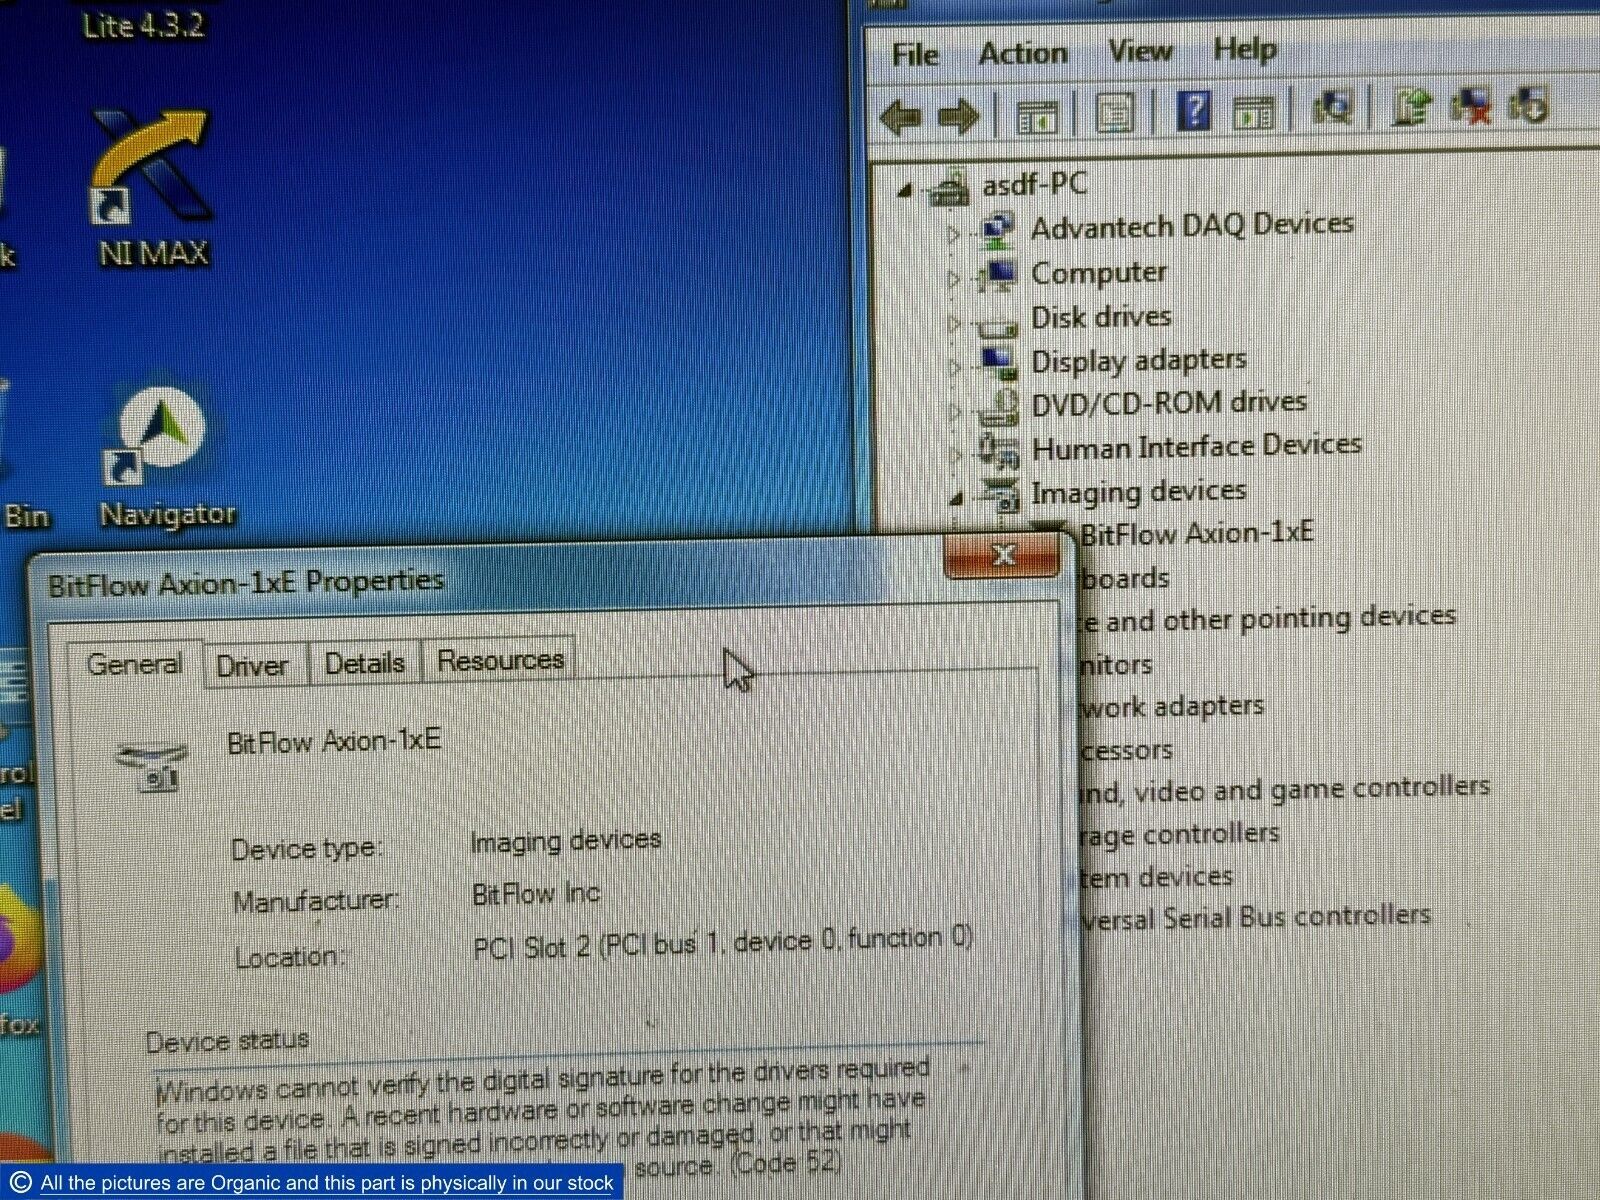Click the Uninstall device toolbar icon with red X
The width and height of the screenshot is (1600, 1200).
(1470, 105)
